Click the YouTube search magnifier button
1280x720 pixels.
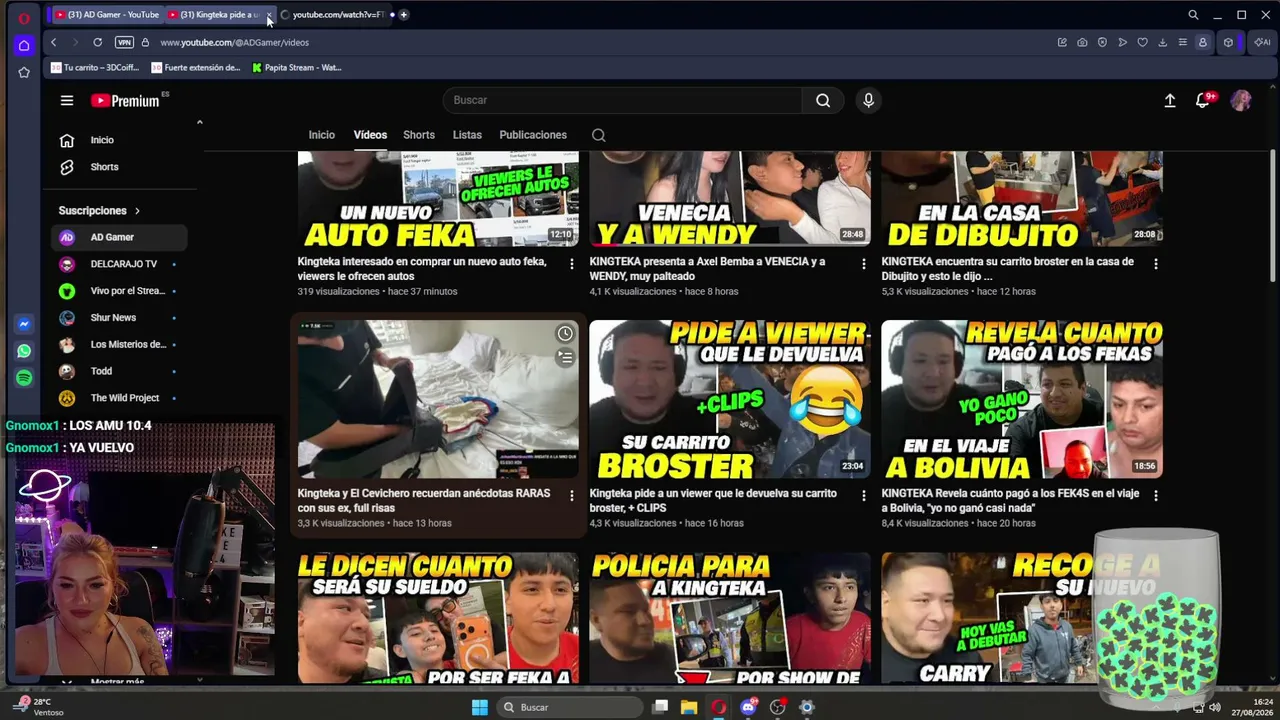pos(823,100)
